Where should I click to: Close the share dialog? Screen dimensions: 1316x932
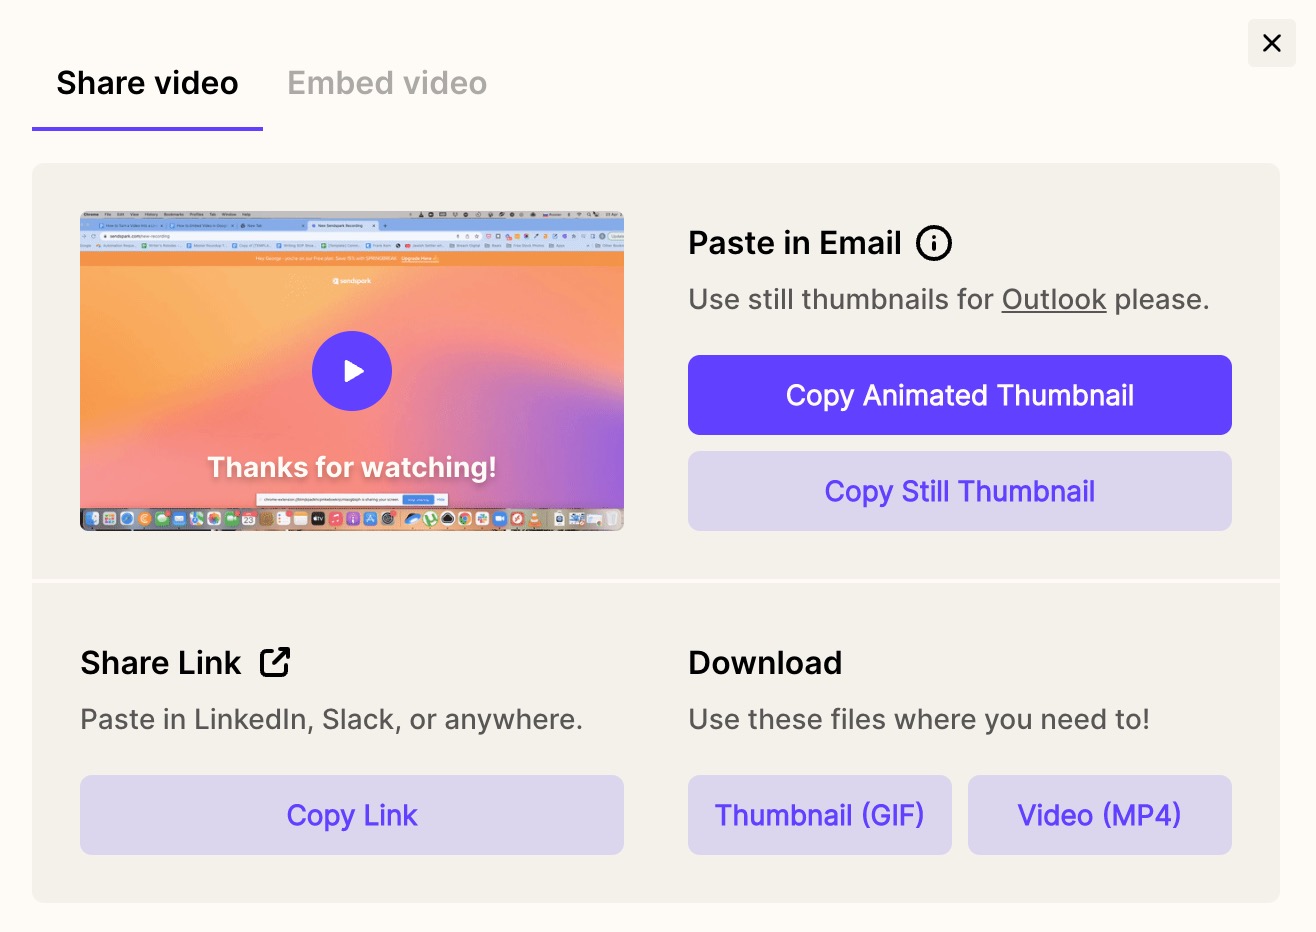click(x=1272, y=43)
